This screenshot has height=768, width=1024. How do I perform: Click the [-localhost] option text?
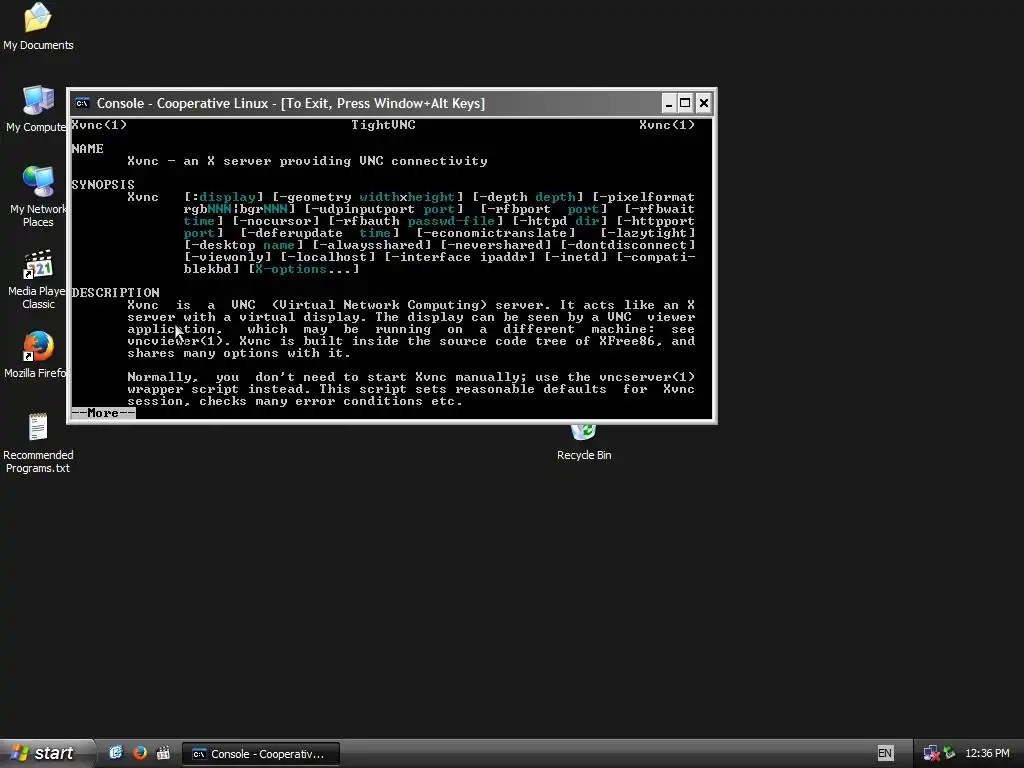328,257
